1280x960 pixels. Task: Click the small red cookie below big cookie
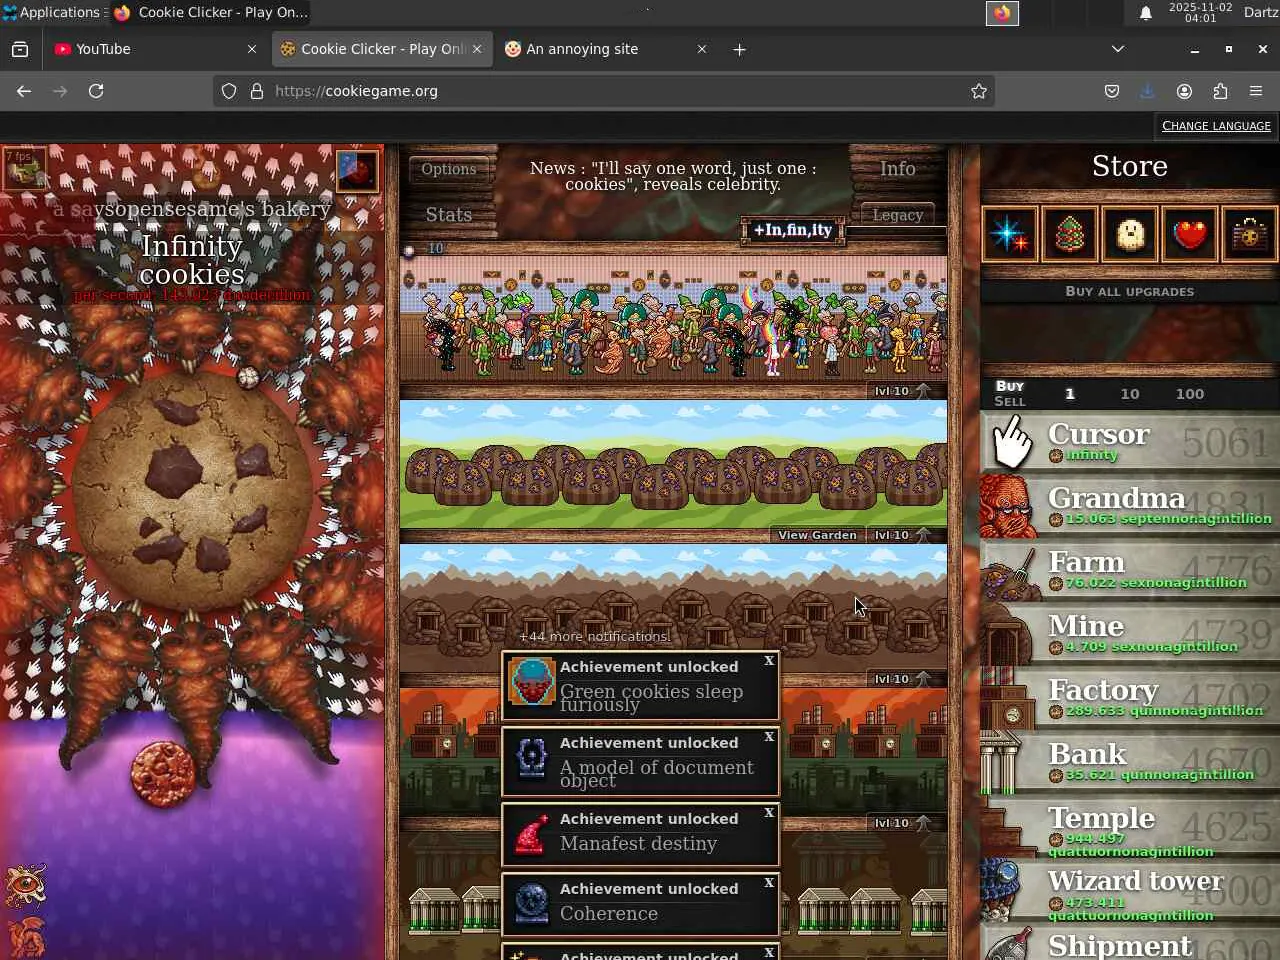(x=162, y=773)
